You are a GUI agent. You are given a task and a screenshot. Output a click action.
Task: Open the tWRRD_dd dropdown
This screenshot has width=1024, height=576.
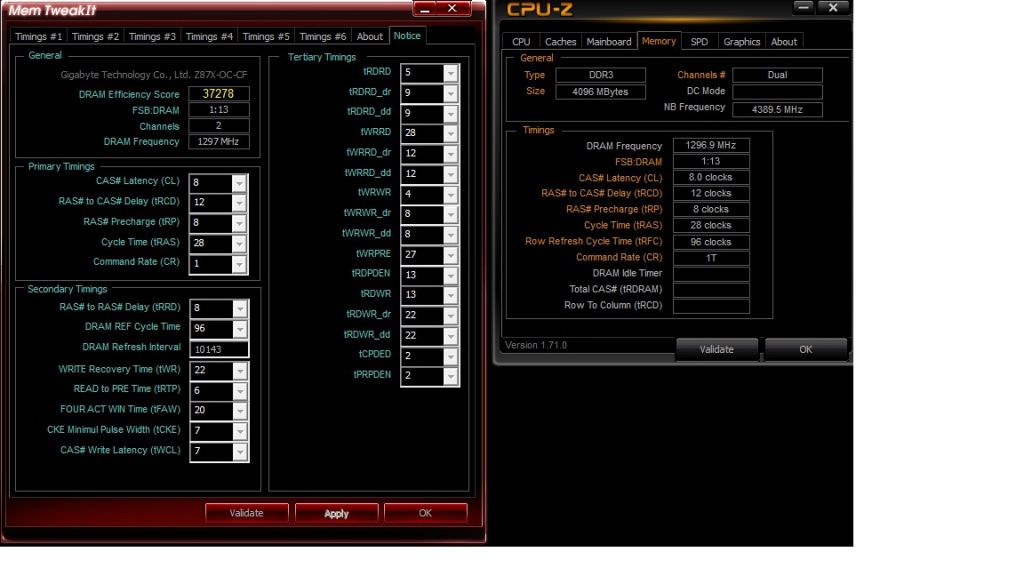[x=451, y=174]
